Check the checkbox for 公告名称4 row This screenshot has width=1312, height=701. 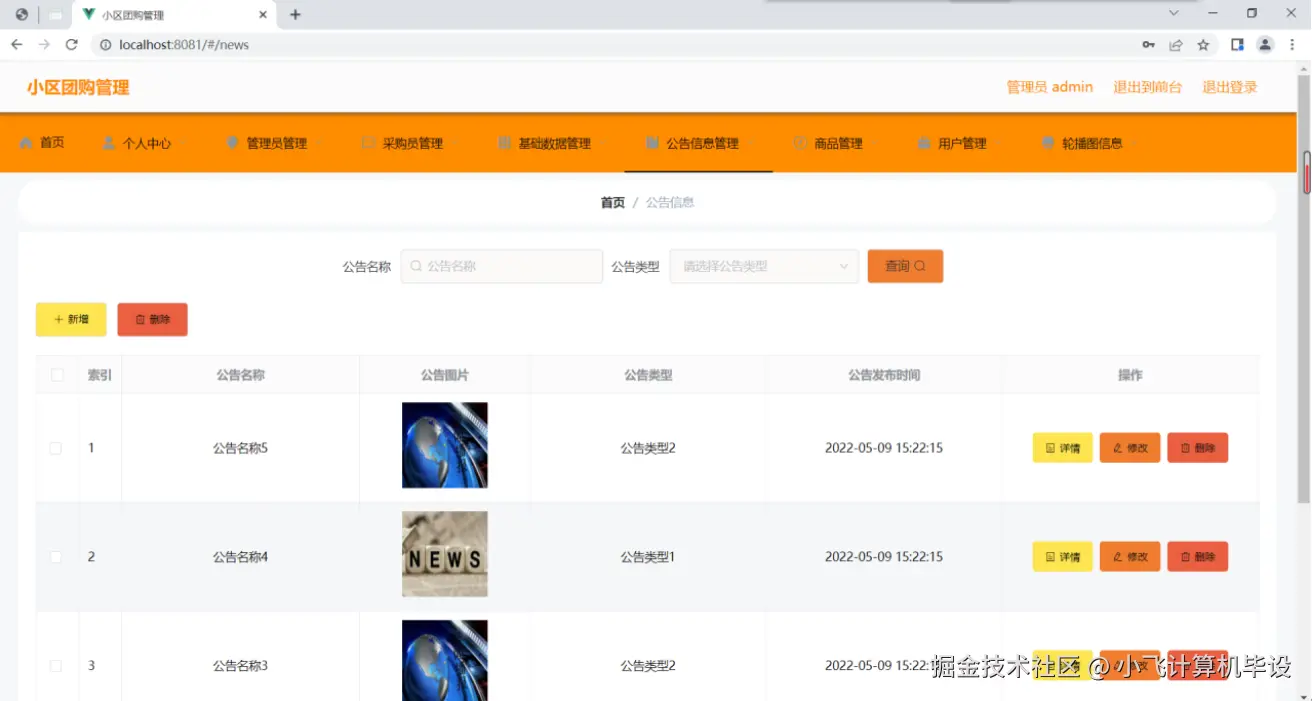pos(56,556)
